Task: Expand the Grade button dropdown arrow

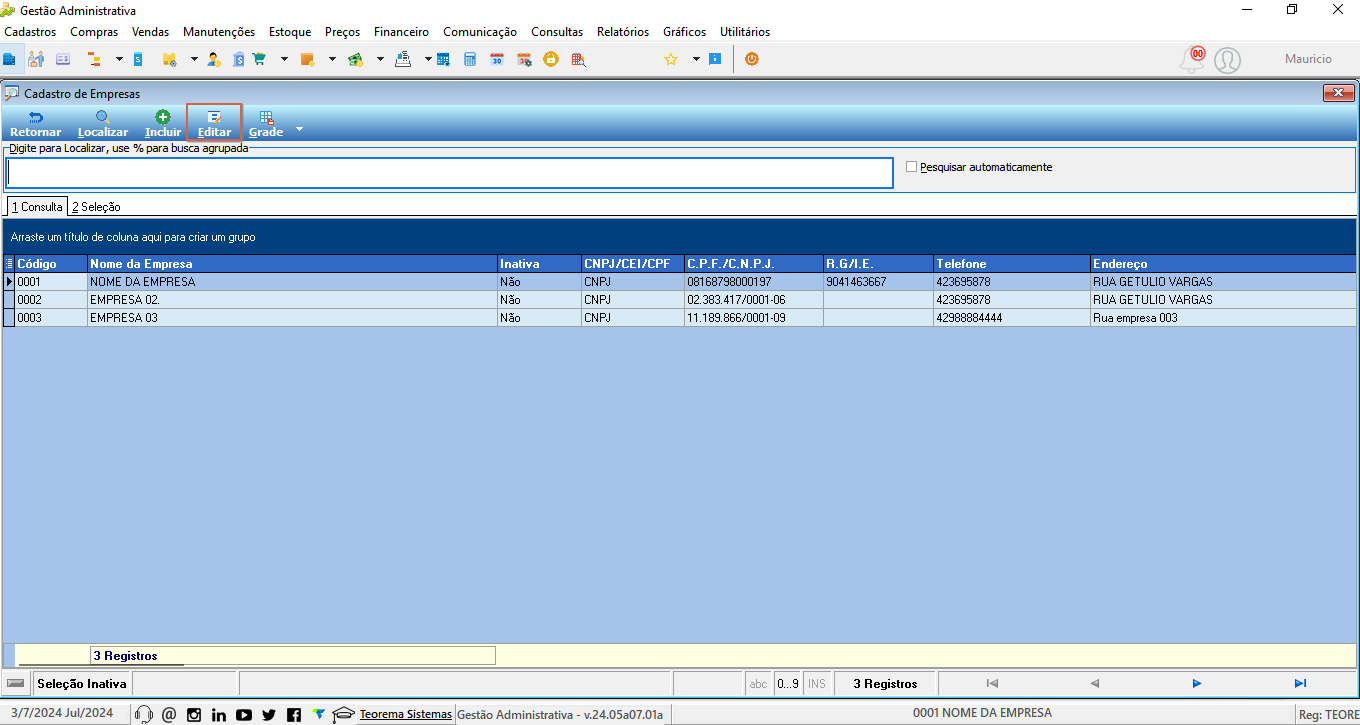Action: point(298,130)
